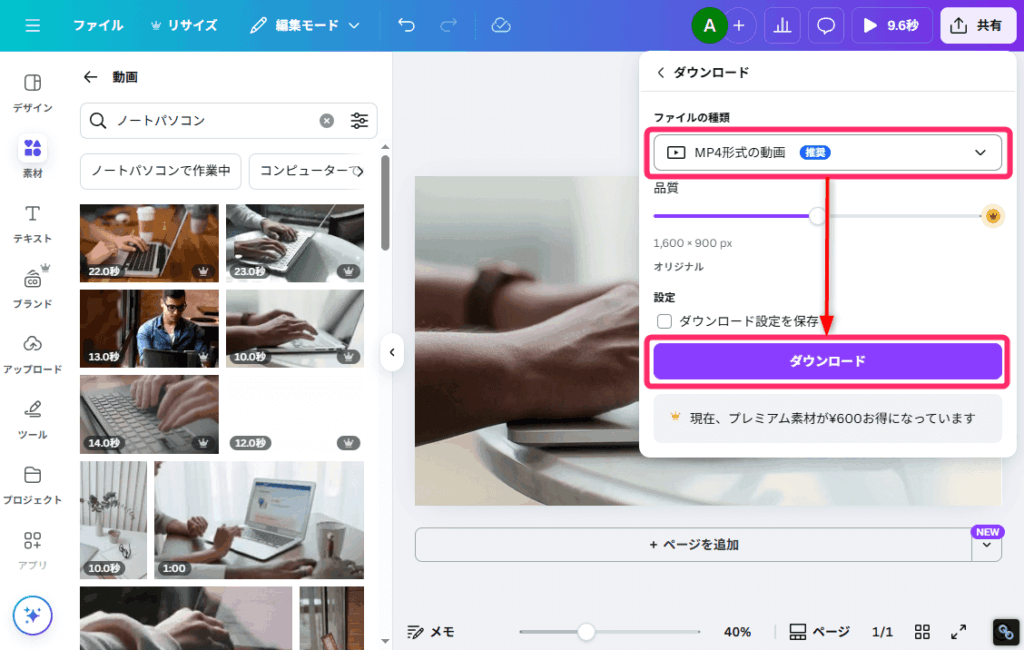Choose the 23.0秒 video thumbnail

pyautogui.click(x=295, y=243)
